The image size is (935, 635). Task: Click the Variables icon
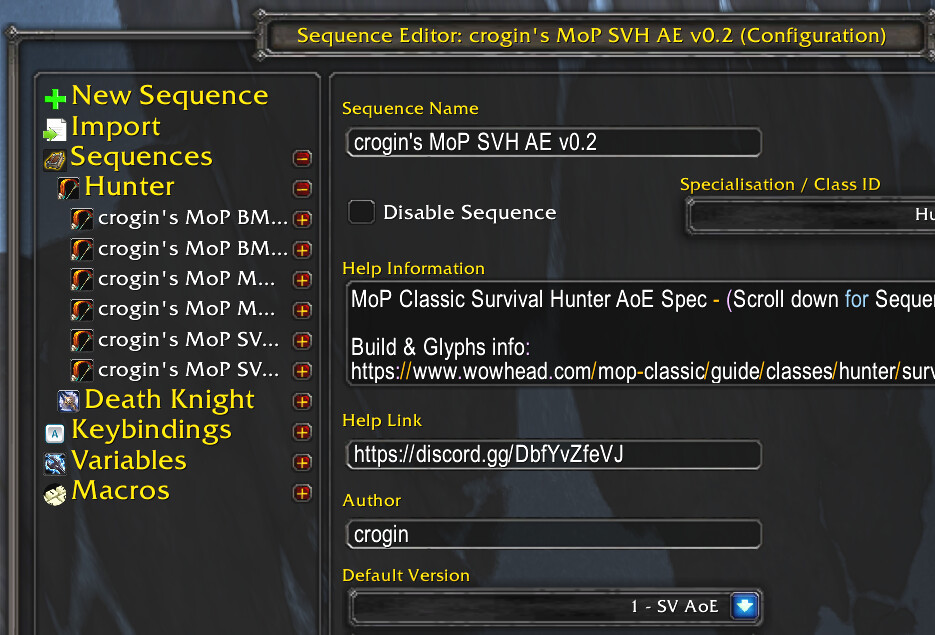(x=55, y=462)
